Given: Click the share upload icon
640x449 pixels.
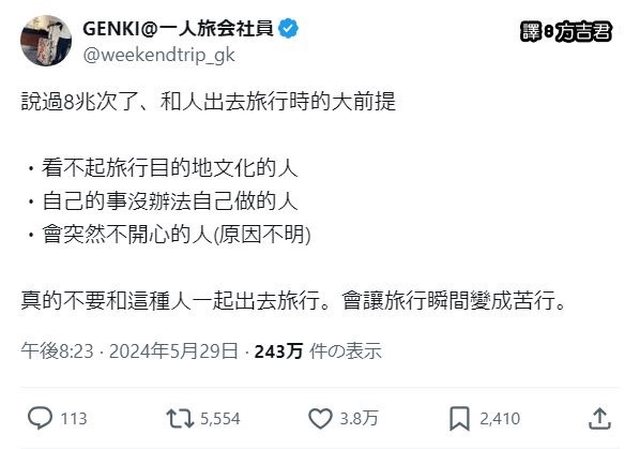Looking at the screenshot, I should tap(600, 418).
